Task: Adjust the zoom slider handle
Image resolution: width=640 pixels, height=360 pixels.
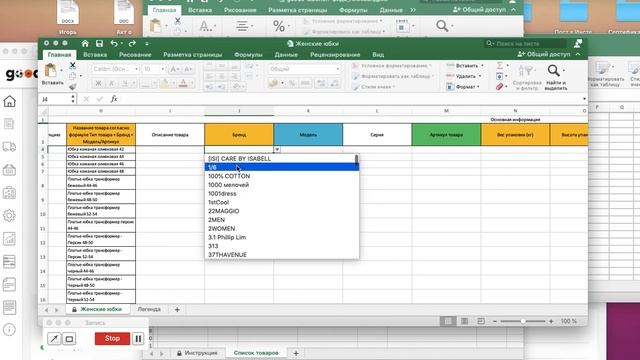Action: coord(523,321)
